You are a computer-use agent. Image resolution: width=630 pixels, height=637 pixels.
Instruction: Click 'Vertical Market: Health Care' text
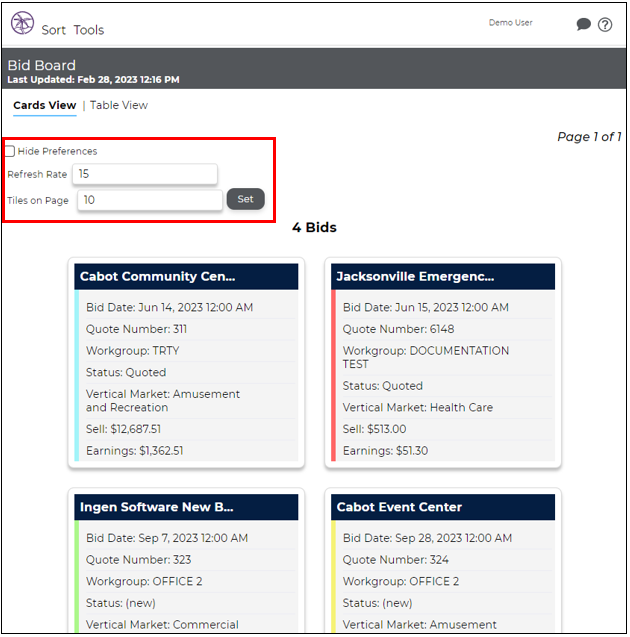[x=418, y=407]
